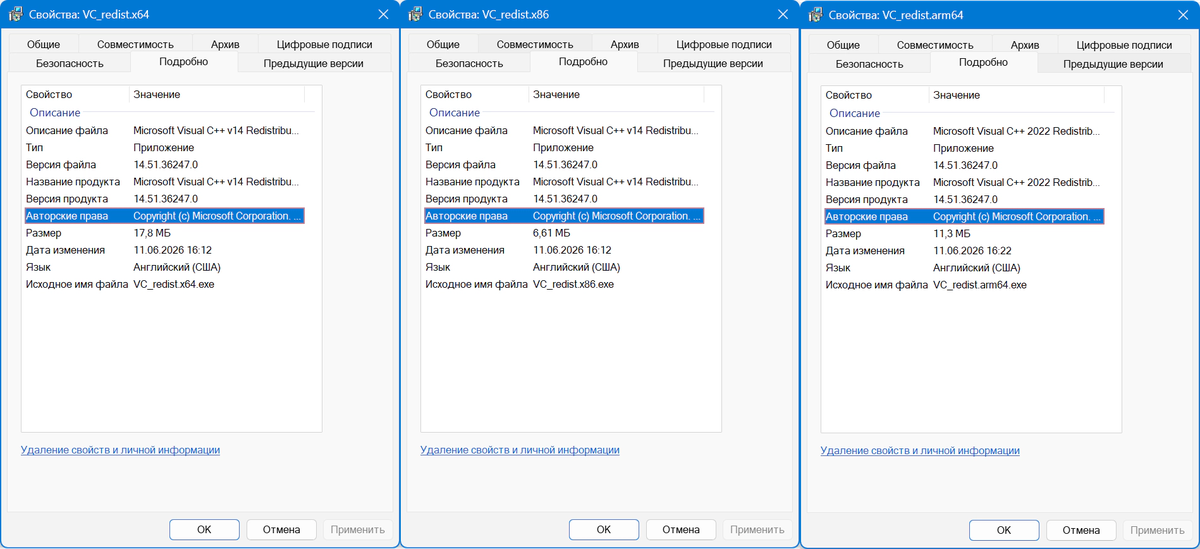Image resolution: width=1200 pixels, height=549 pixels.
Task: Select Исходное имя файла VC_redist.x86.exe row
Action: tap(563, 284)
